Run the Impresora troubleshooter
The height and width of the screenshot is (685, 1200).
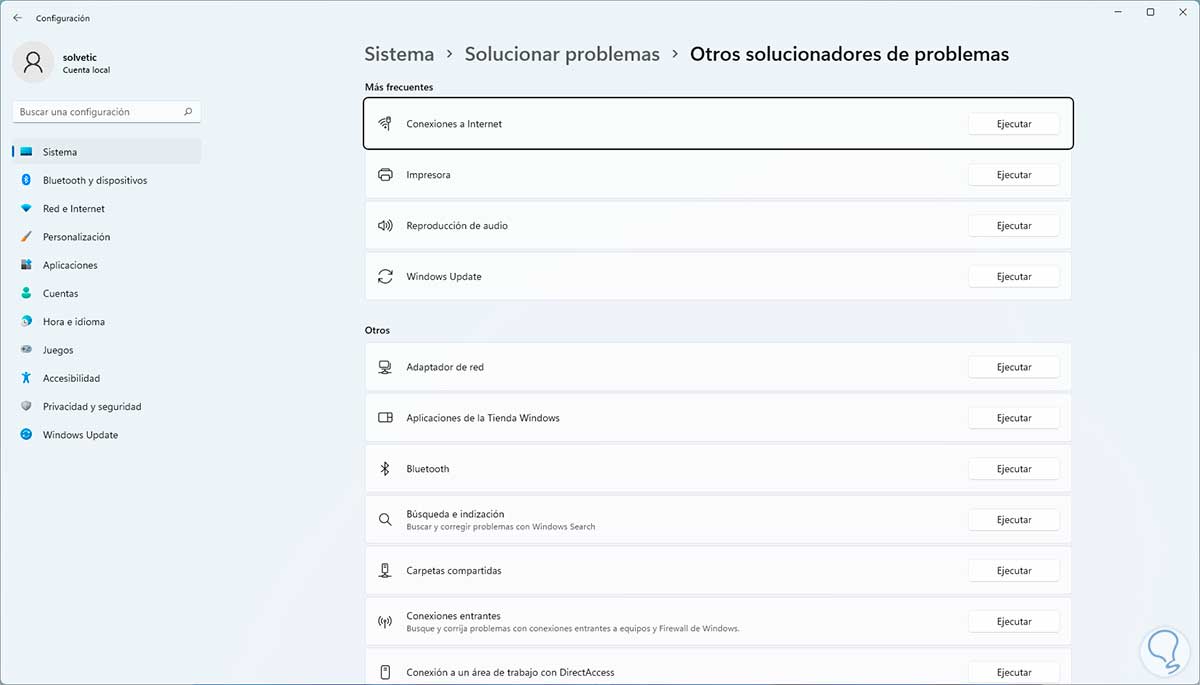pyautogui.click(x=1013, y=175)
